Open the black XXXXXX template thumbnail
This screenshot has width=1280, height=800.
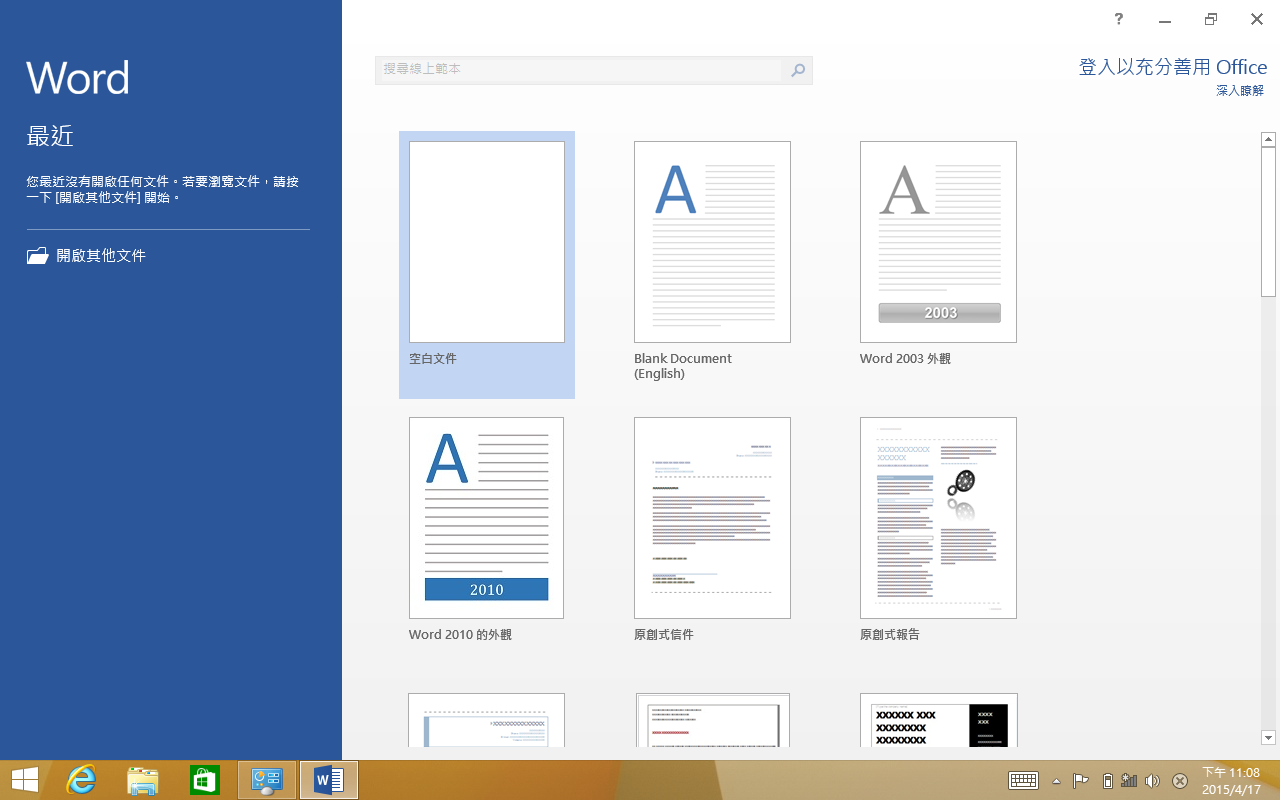(x=939, y=720)
